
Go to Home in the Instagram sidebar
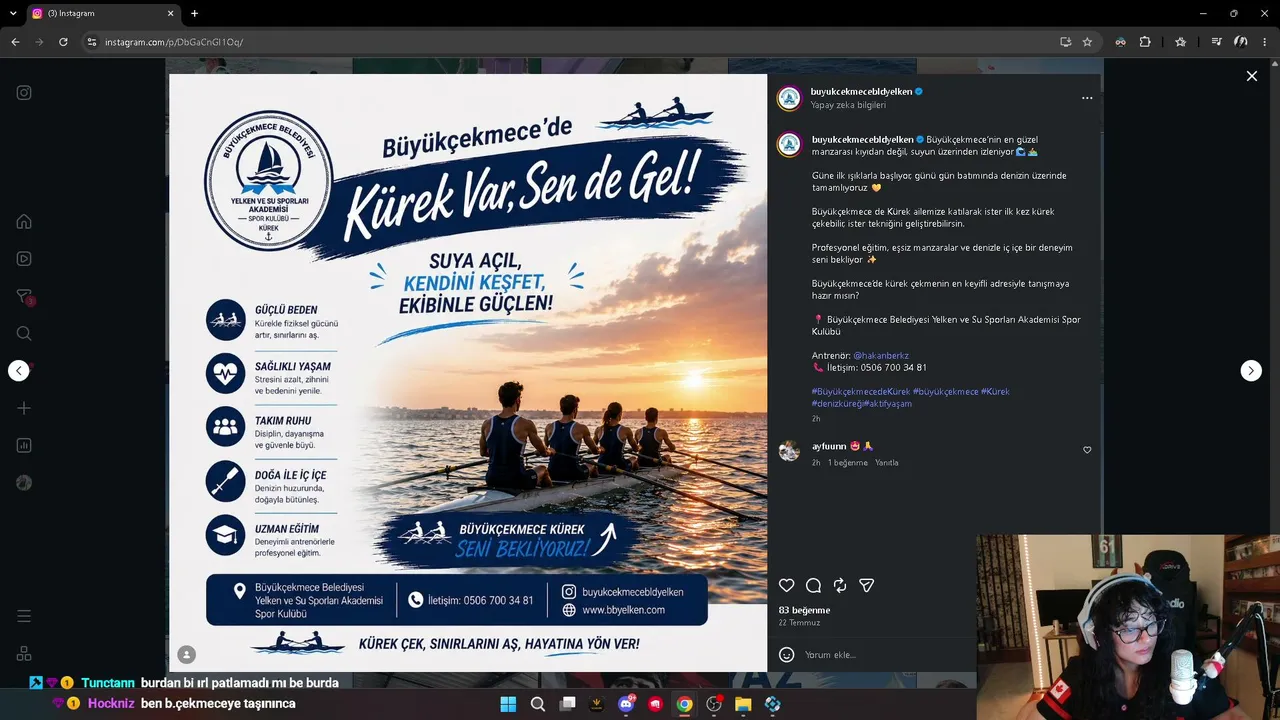[24, 221]
